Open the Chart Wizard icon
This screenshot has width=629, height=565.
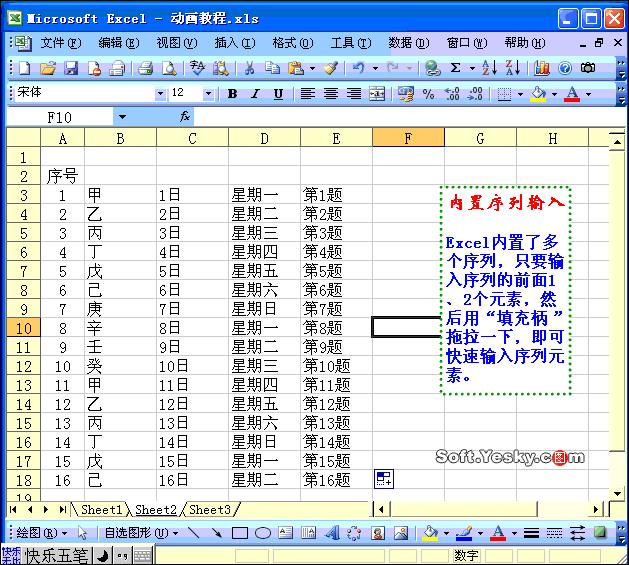[x=542, y=68]
